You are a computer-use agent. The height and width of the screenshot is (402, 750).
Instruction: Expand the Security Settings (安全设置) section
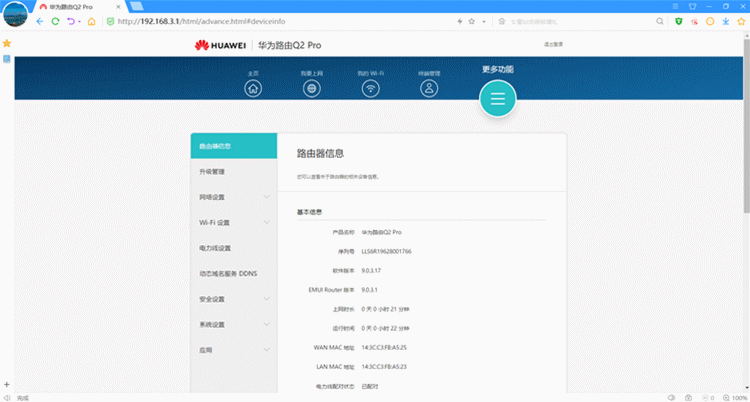(x=232, y=299)
